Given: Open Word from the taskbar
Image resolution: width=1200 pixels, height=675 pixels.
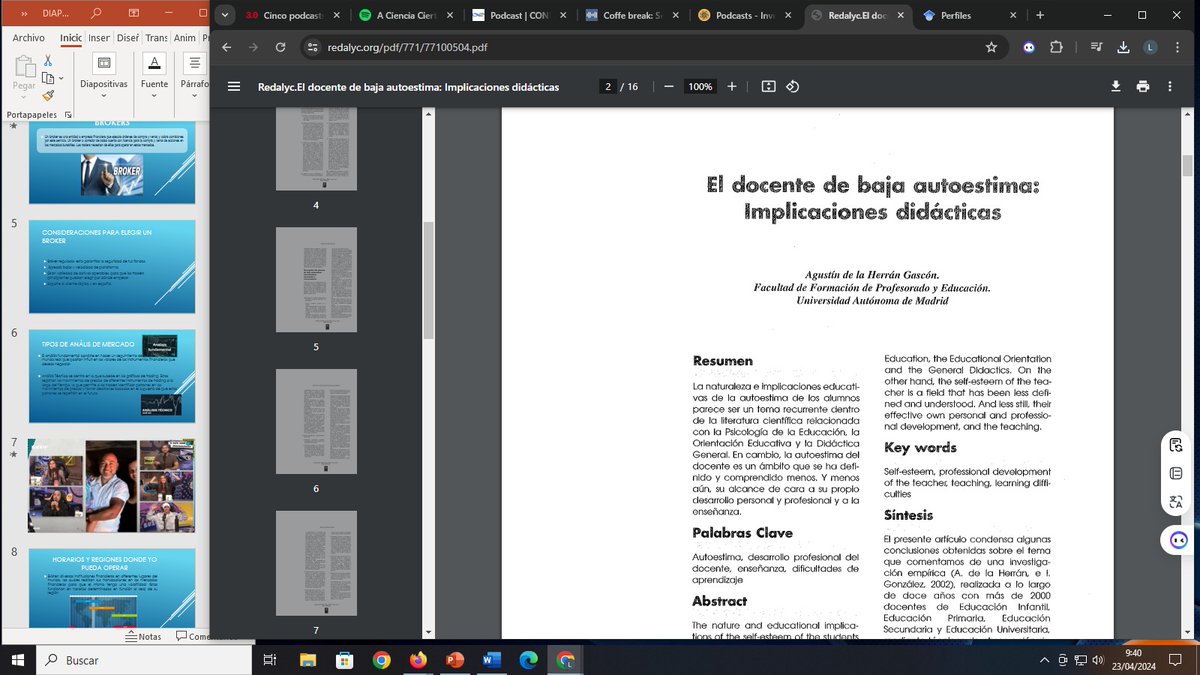Looking at the screenshot, I should (x=491, y=660).
